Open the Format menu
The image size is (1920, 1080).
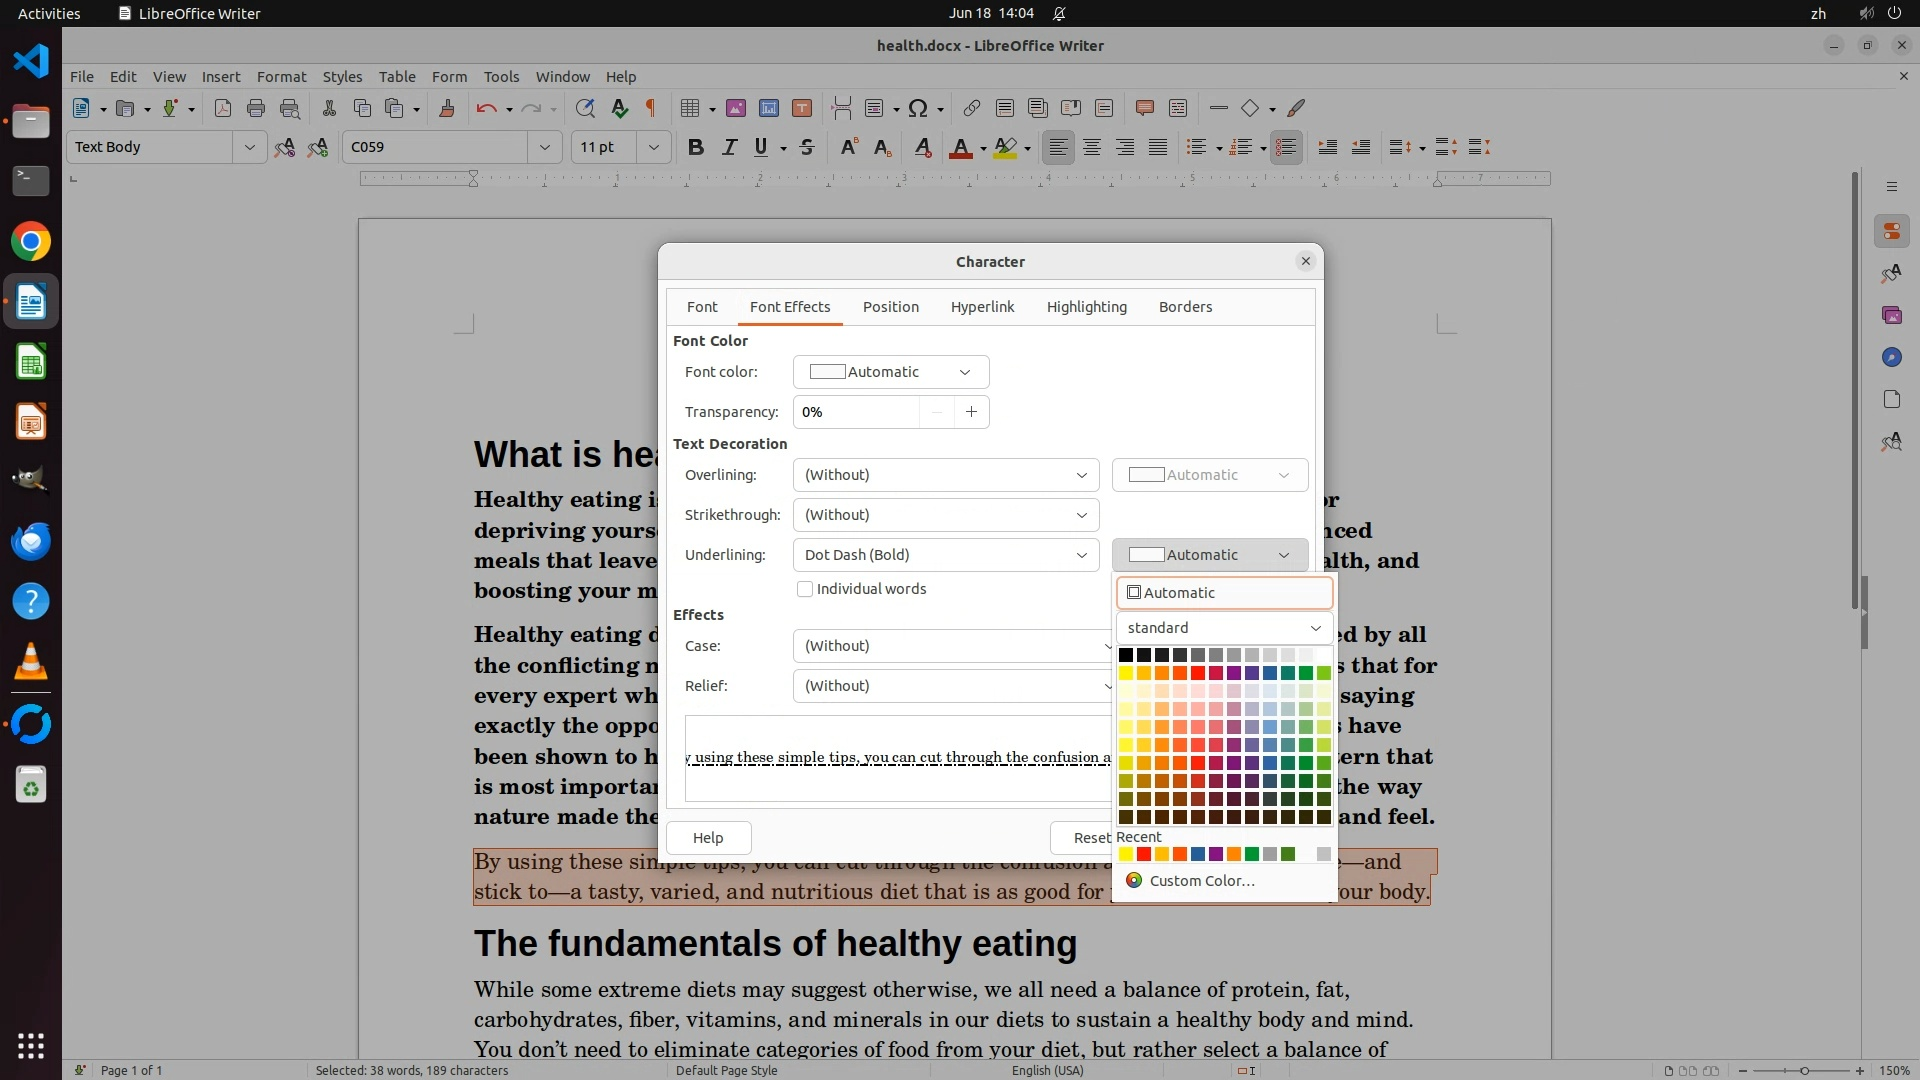click(281, 77)
